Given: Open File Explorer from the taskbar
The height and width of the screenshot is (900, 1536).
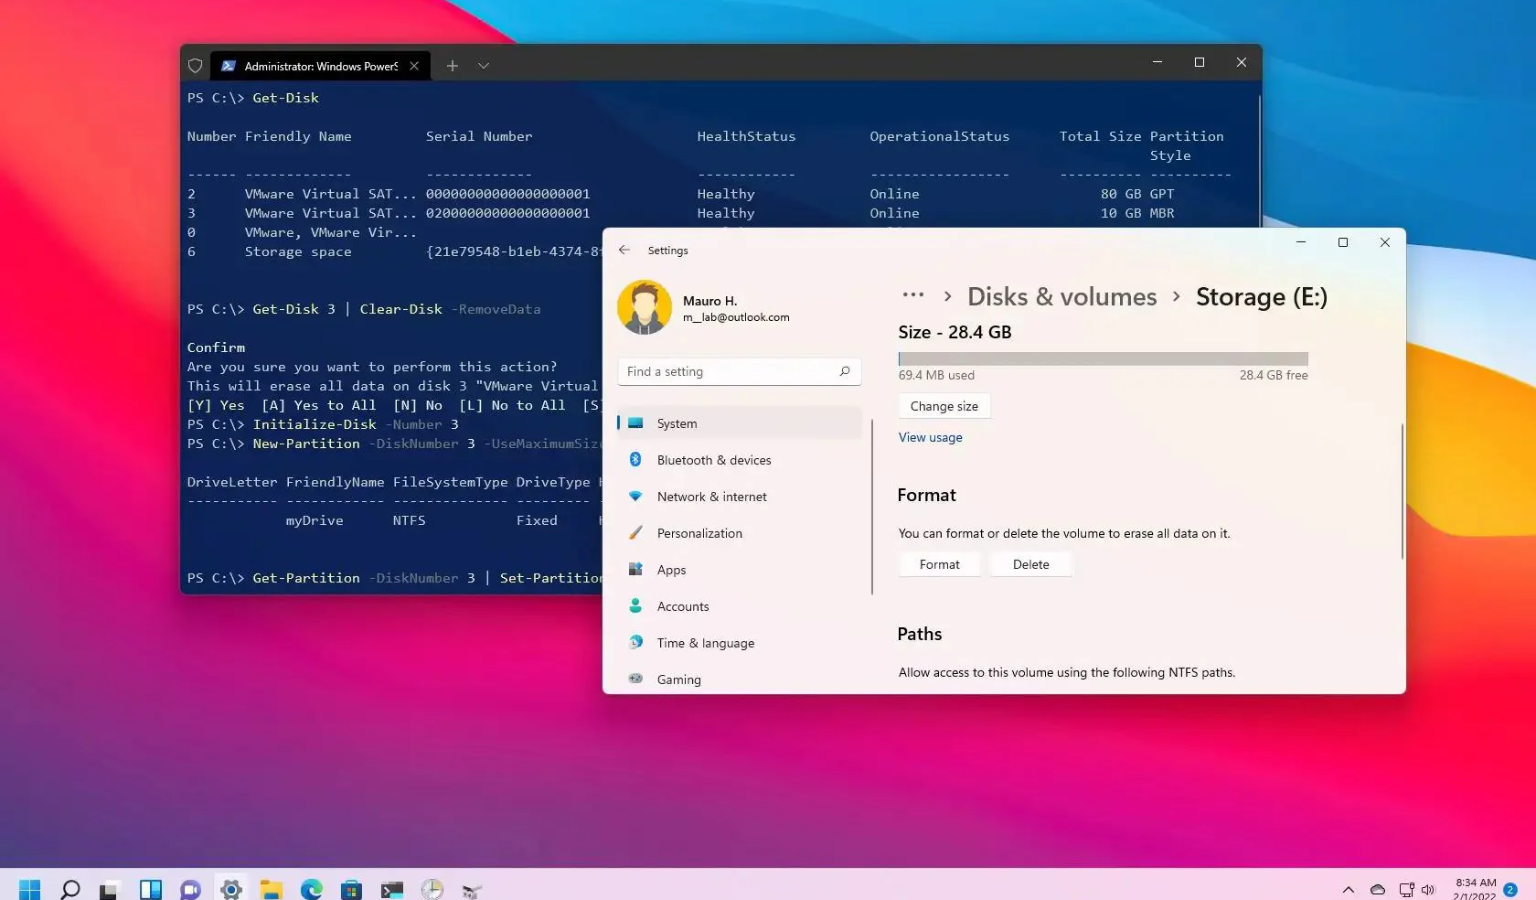Looking at the screenshot, I should 270,888.
